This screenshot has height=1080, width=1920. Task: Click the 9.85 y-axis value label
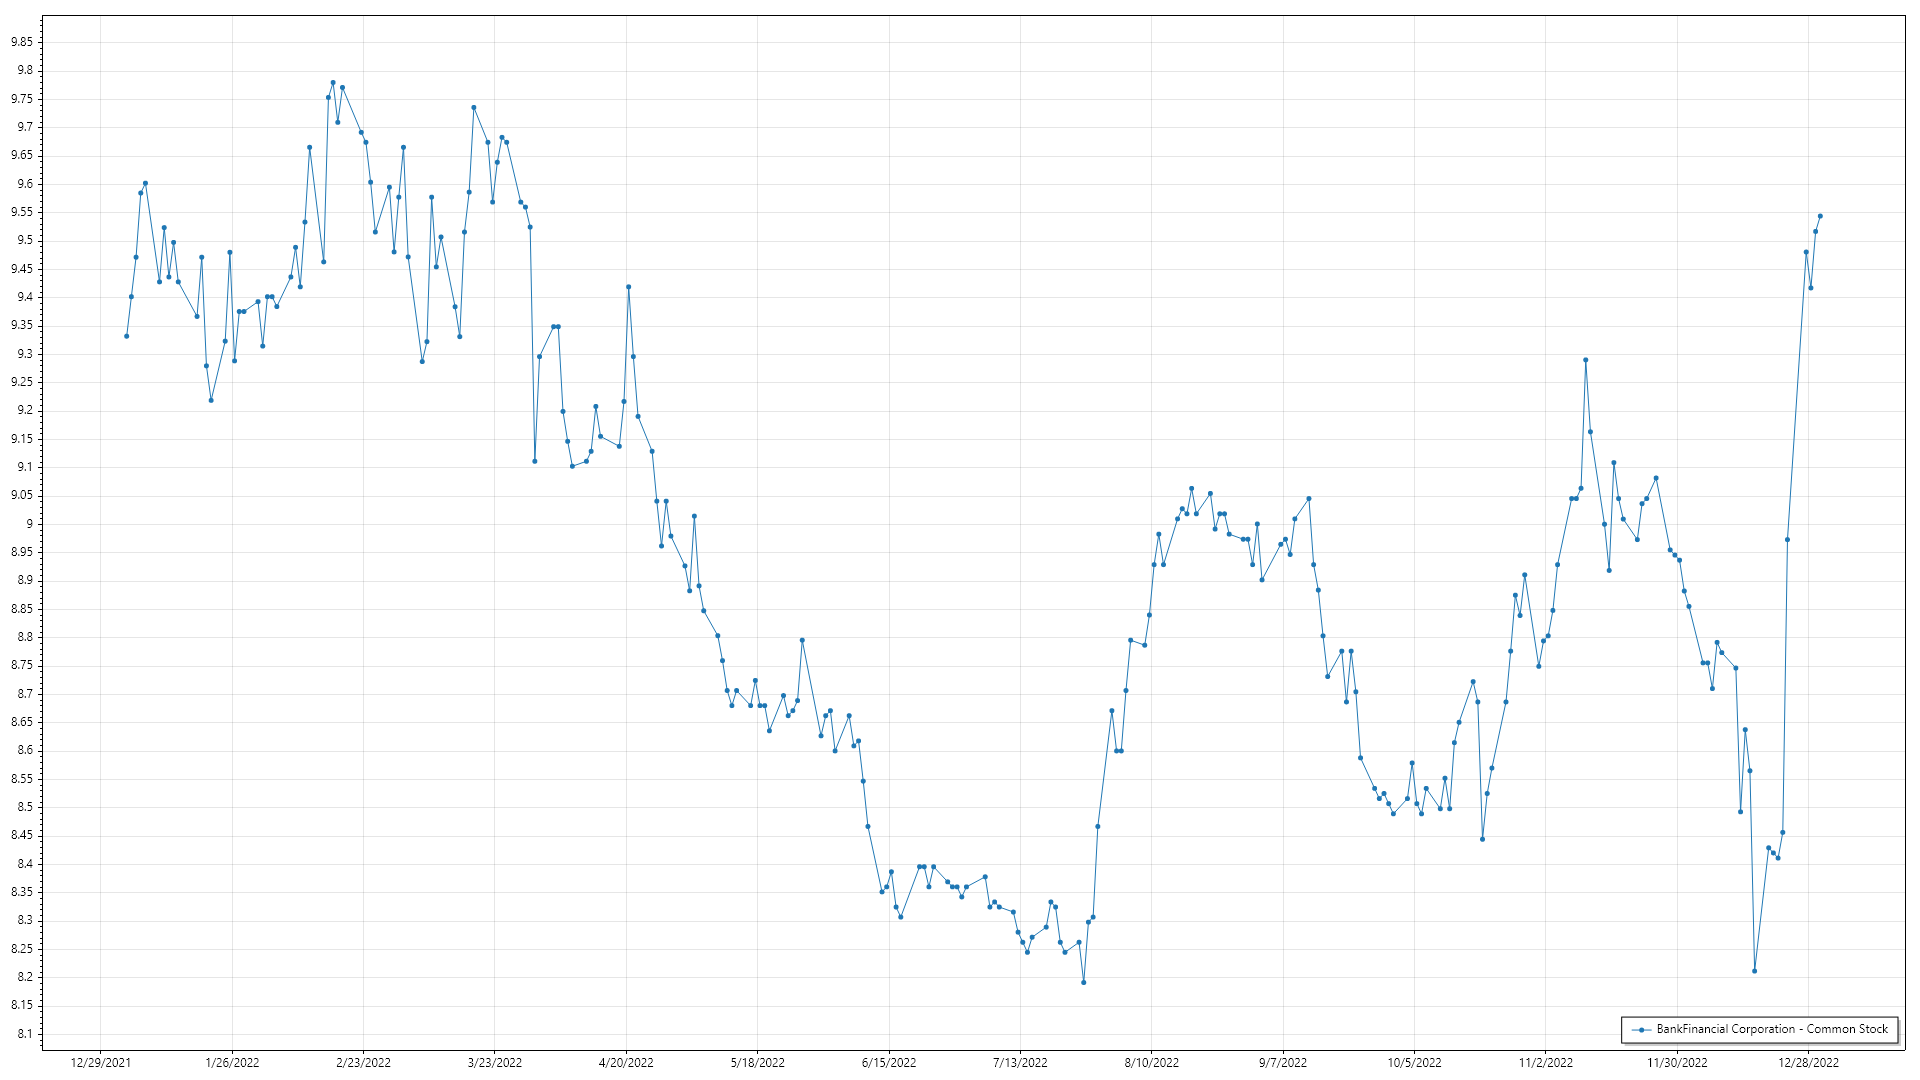coord(21,42)
